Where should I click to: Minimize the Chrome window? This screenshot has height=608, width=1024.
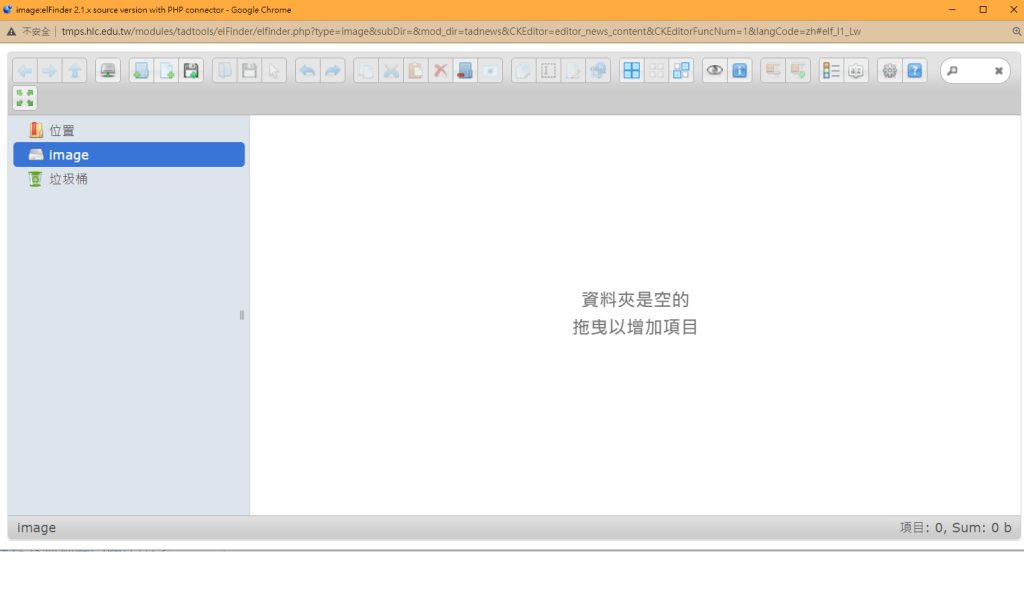tap(952, 10)
